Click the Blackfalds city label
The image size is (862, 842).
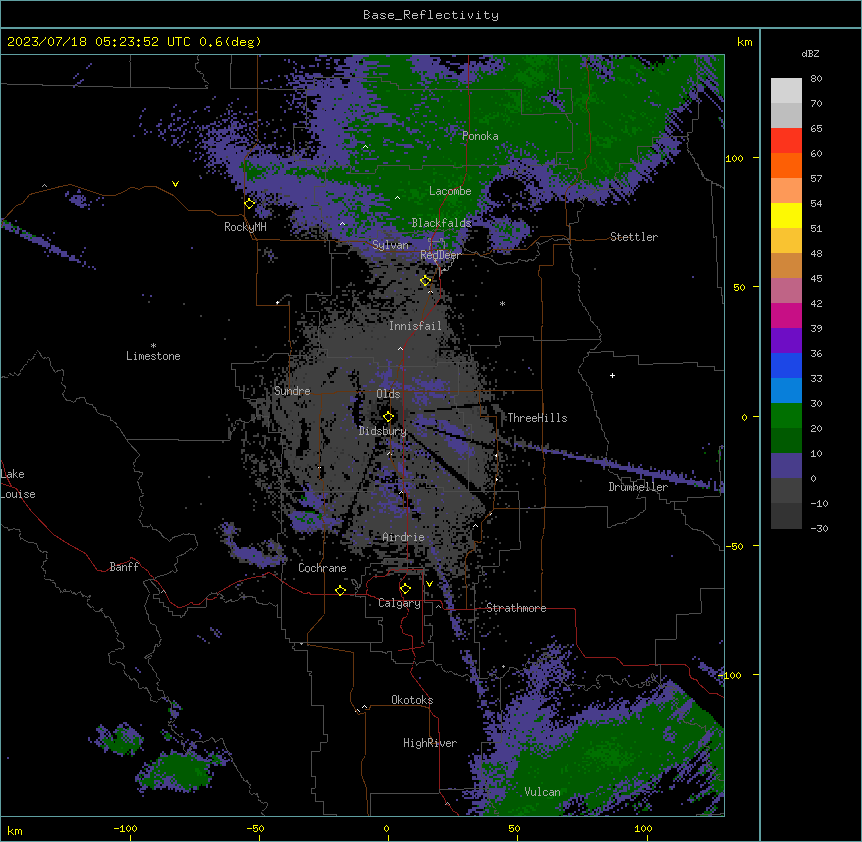pyautogui.click(x=441, y=223)
